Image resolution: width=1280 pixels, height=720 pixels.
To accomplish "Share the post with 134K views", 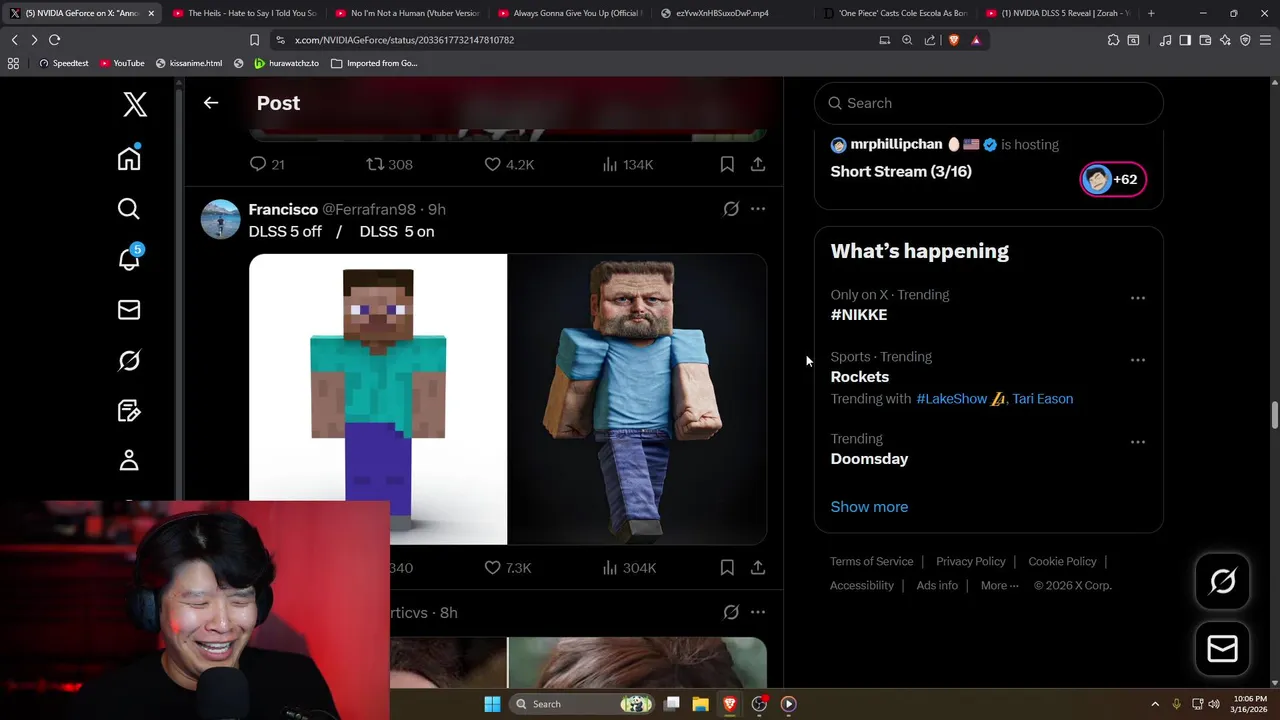I will click(x=758, y=164).
